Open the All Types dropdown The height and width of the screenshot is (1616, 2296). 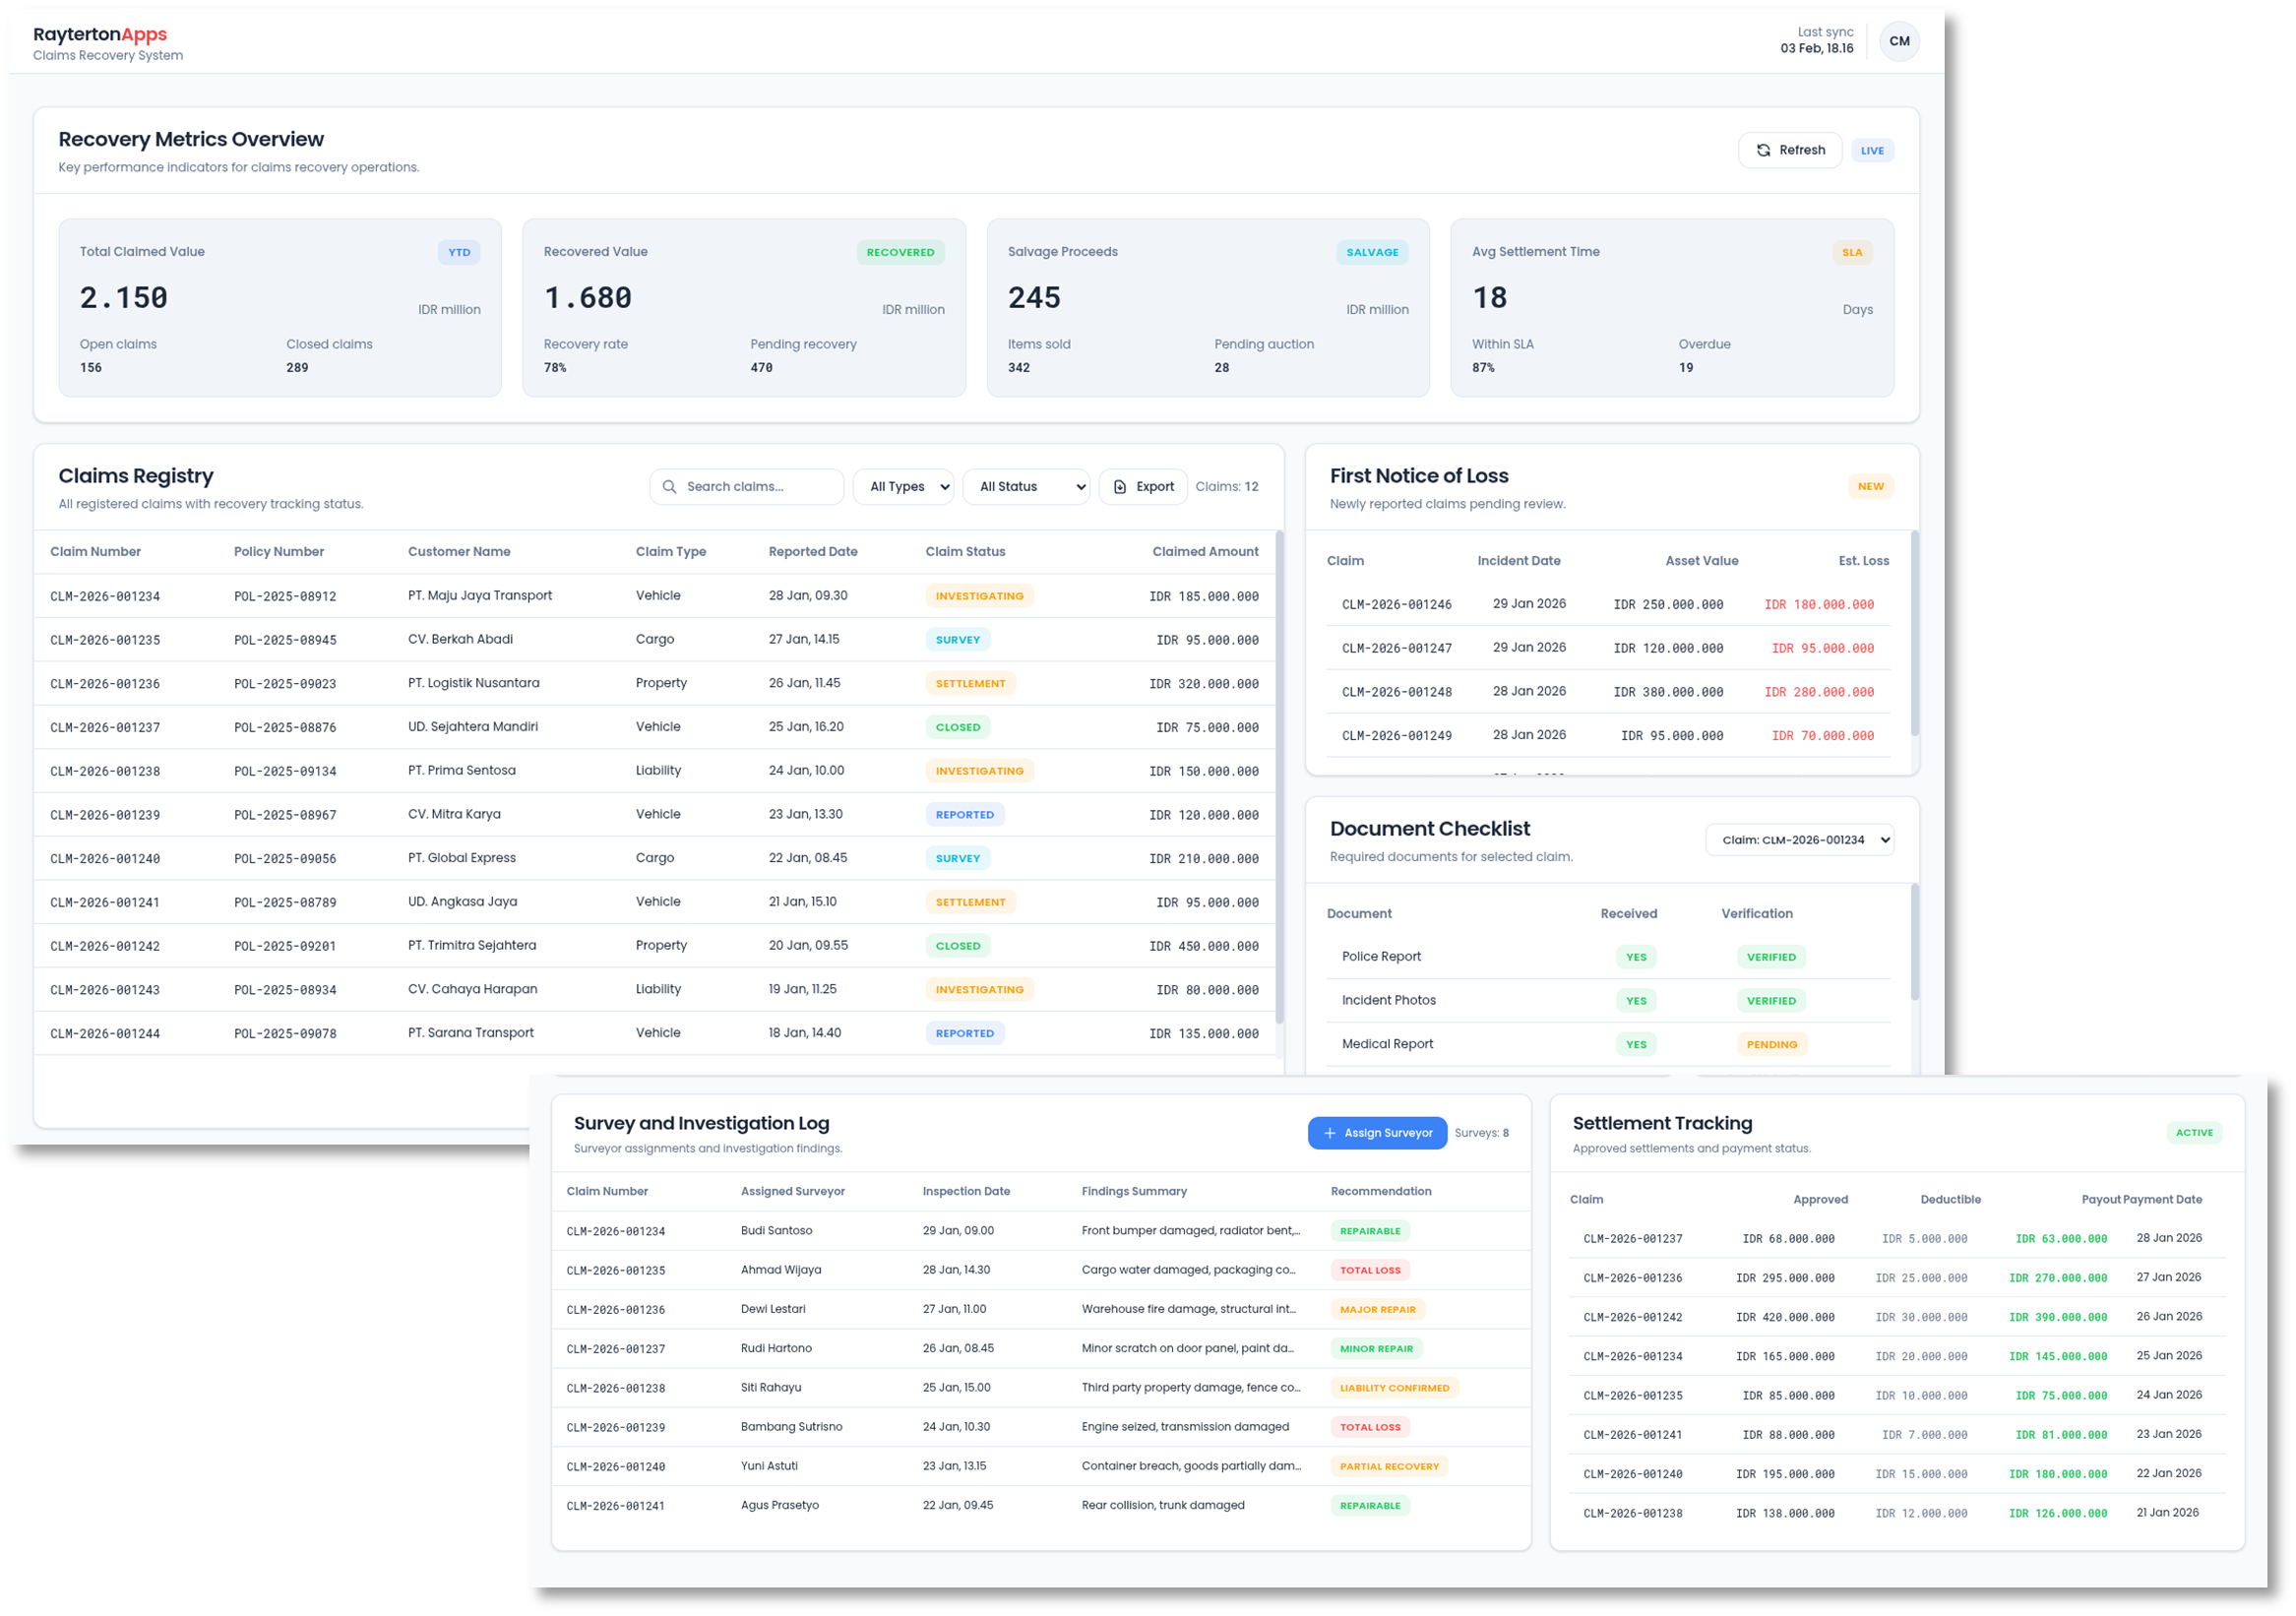point(903,487)
